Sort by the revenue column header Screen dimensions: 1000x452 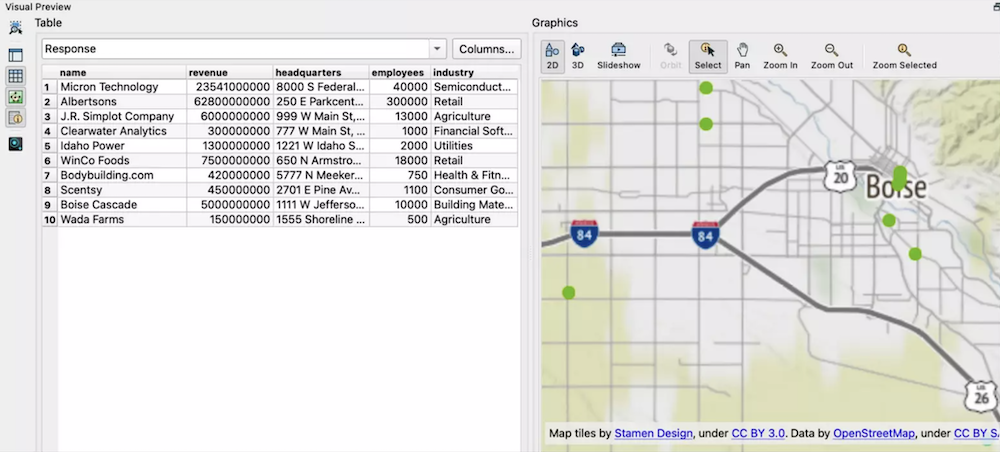point(229,72)
